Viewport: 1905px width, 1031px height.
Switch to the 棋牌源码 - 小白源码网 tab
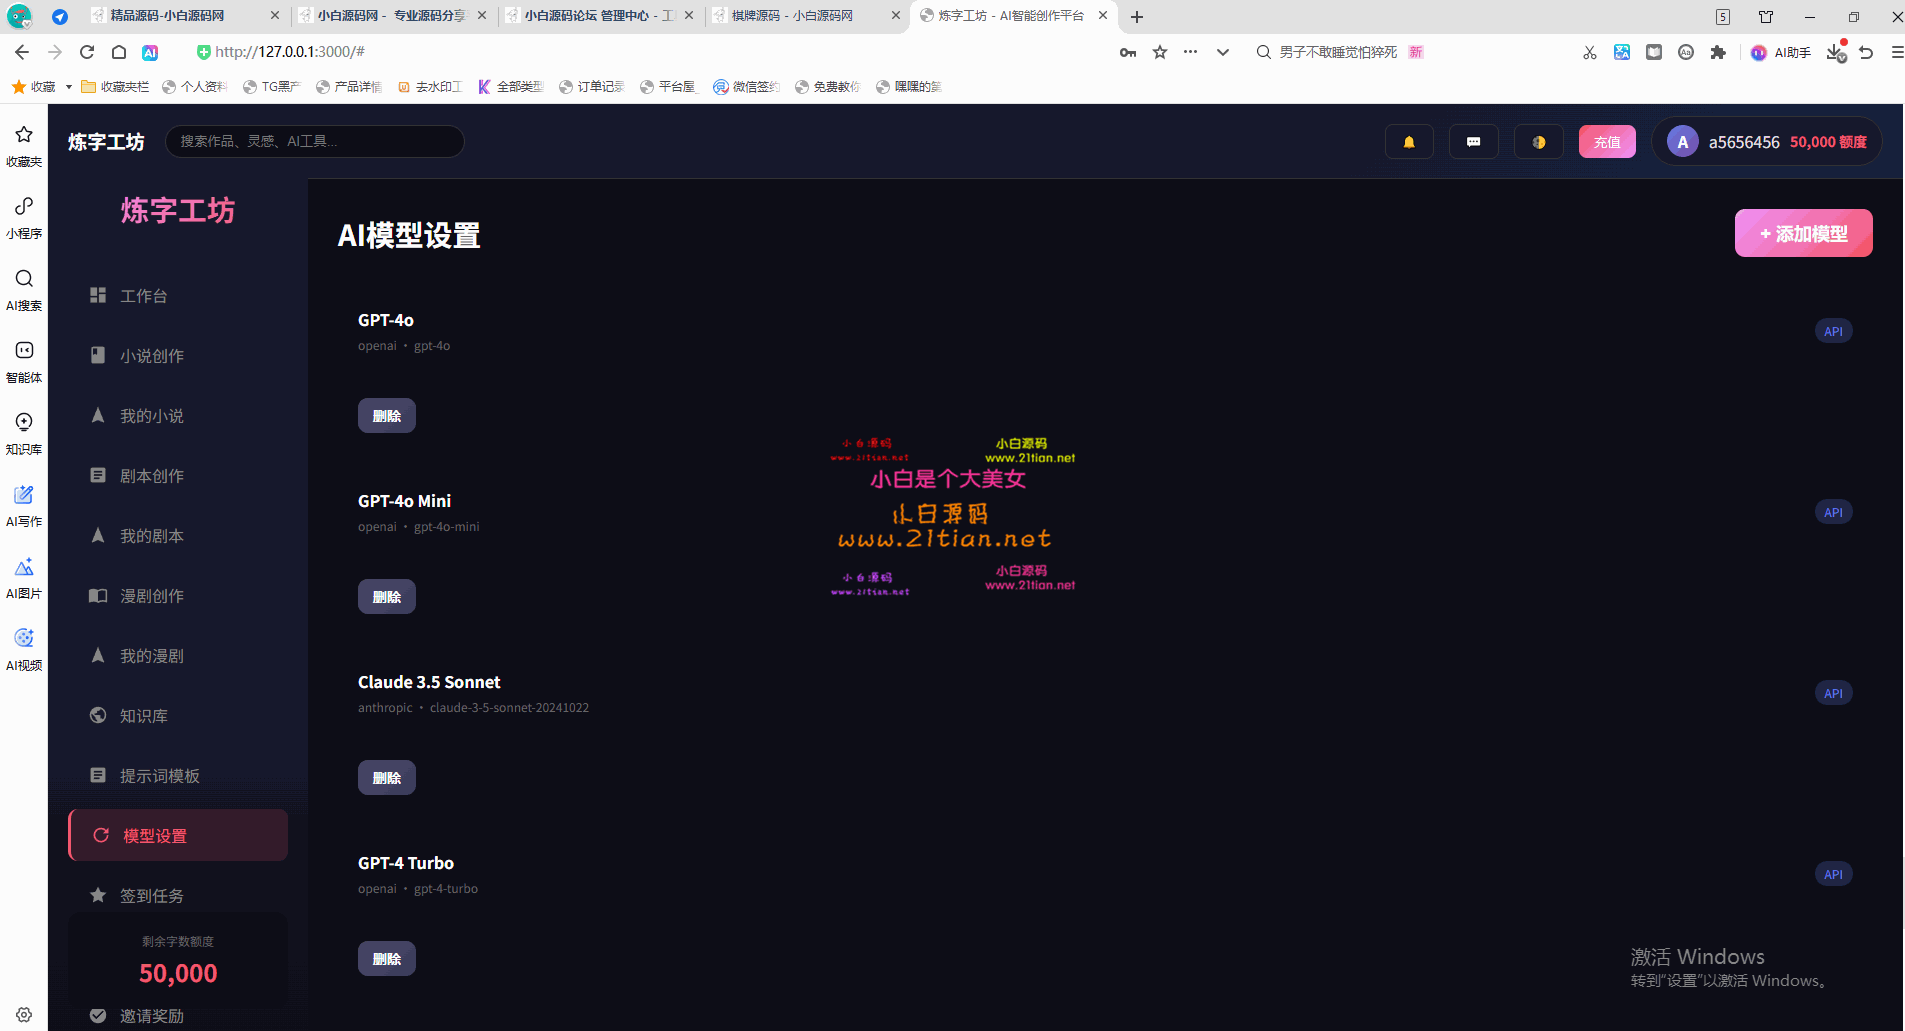tap(806, 16)
